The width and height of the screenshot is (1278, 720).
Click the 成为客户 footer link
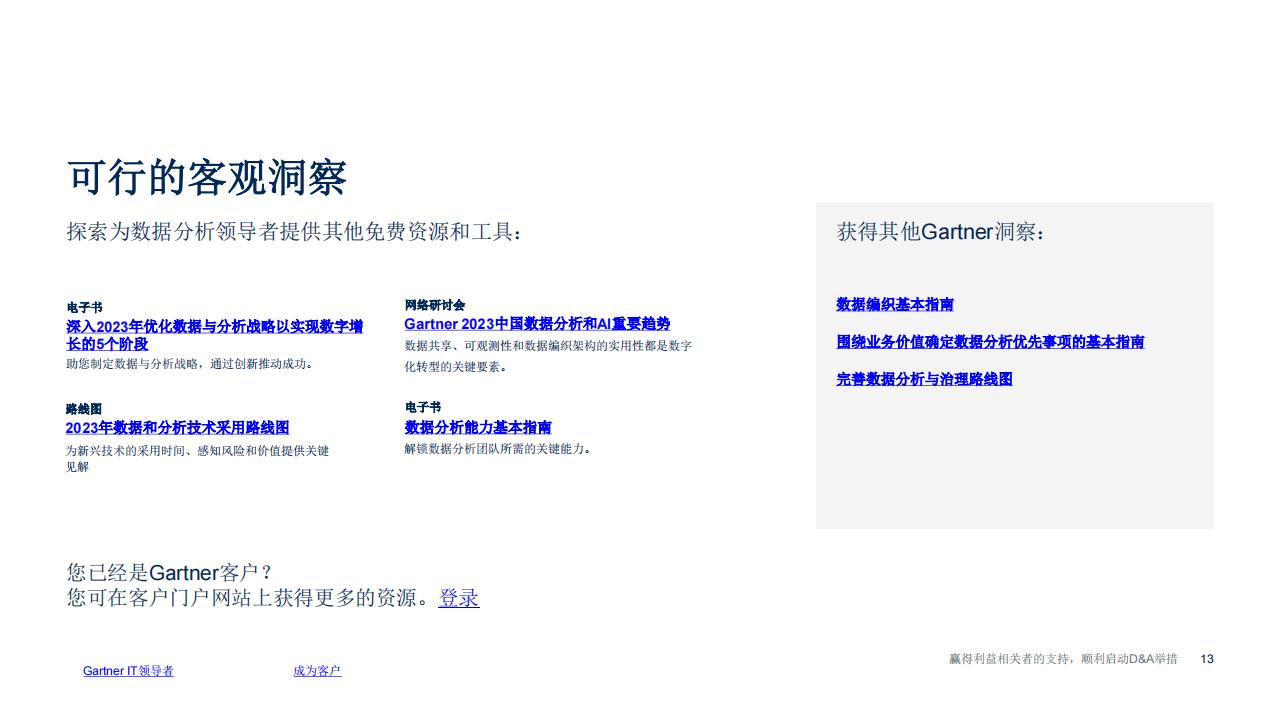317,671
